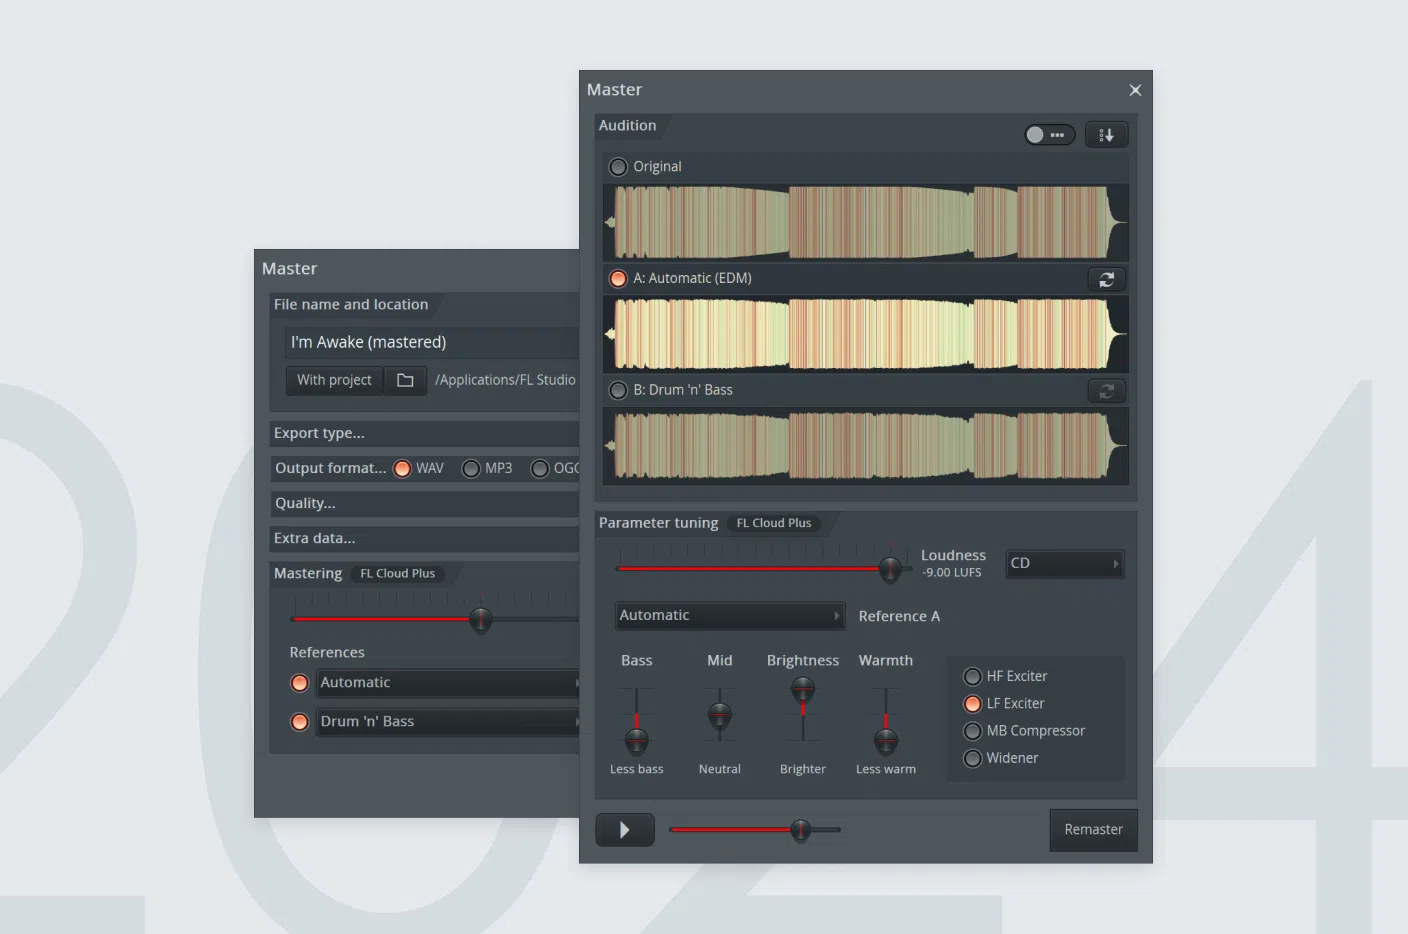Image resolution: width=1408 pixels, height=934 pixels.
Task: Click the Loudness slider knob
Action: [889, 569]
